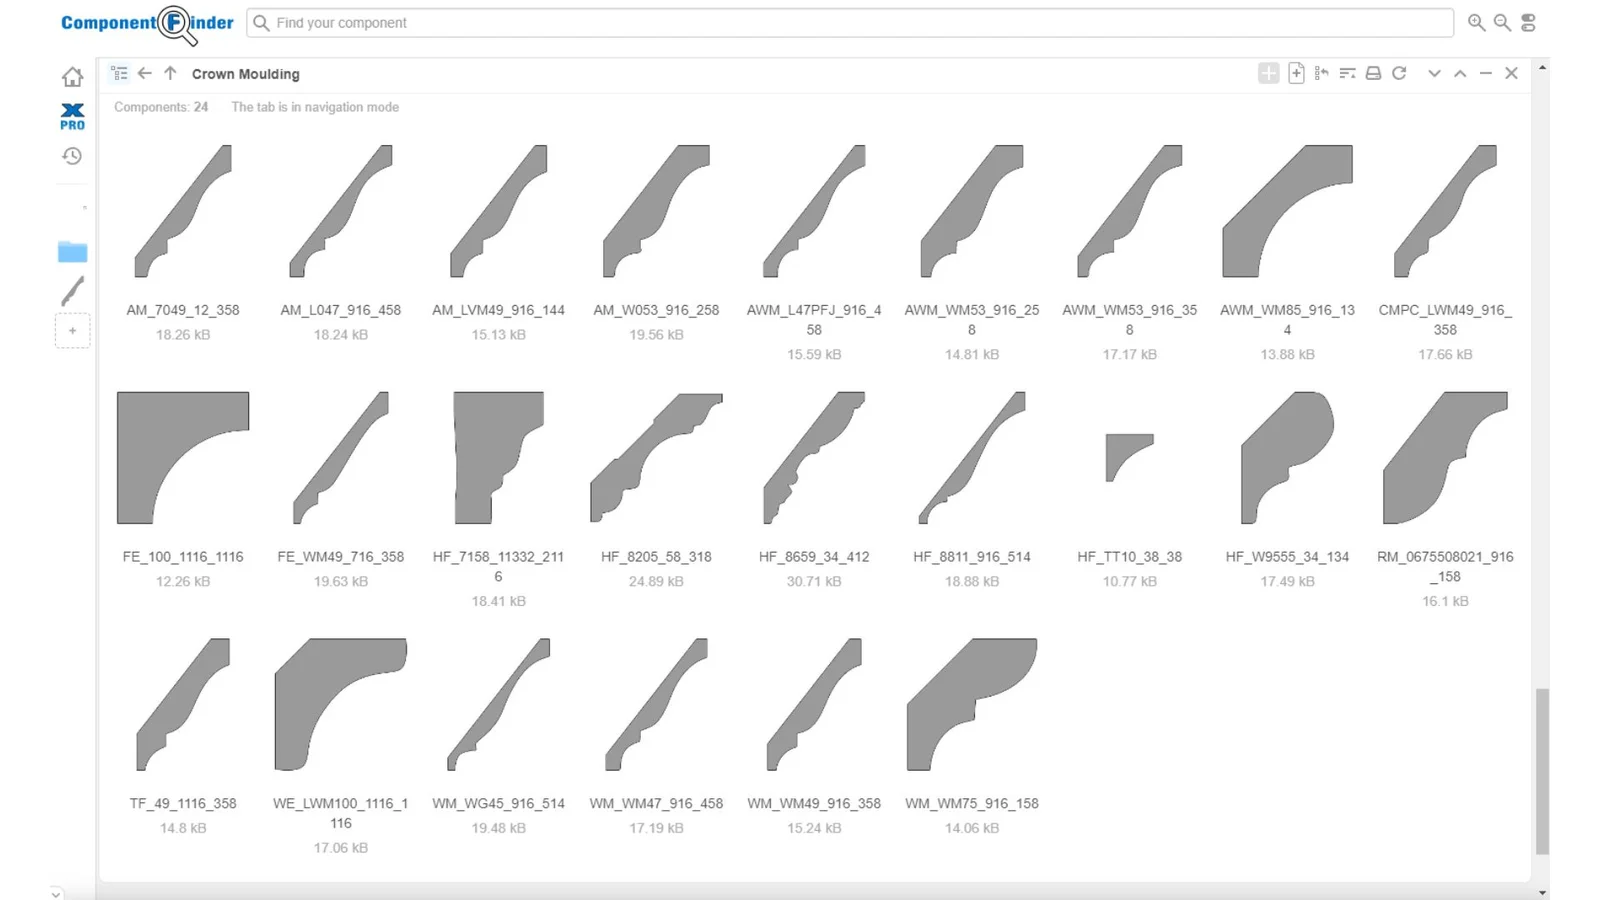Open the history clock icon
This screenshot has height=900, width=1600.
[x=72, y=156]
